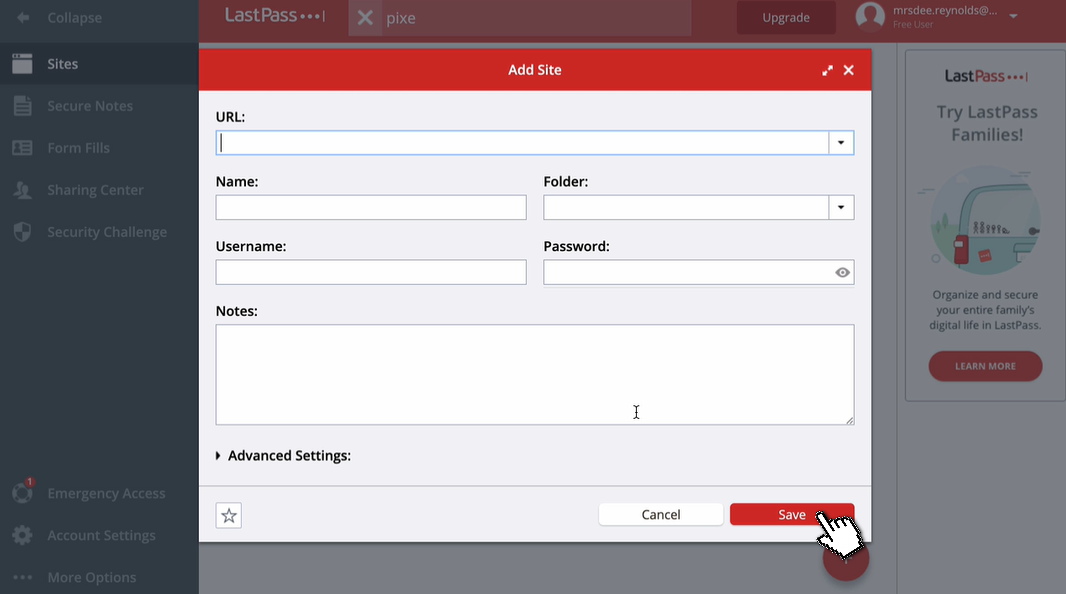Expand the Advanced Settings section
This screenshot has width=1066, height=594.
click(x=283, y=456)
